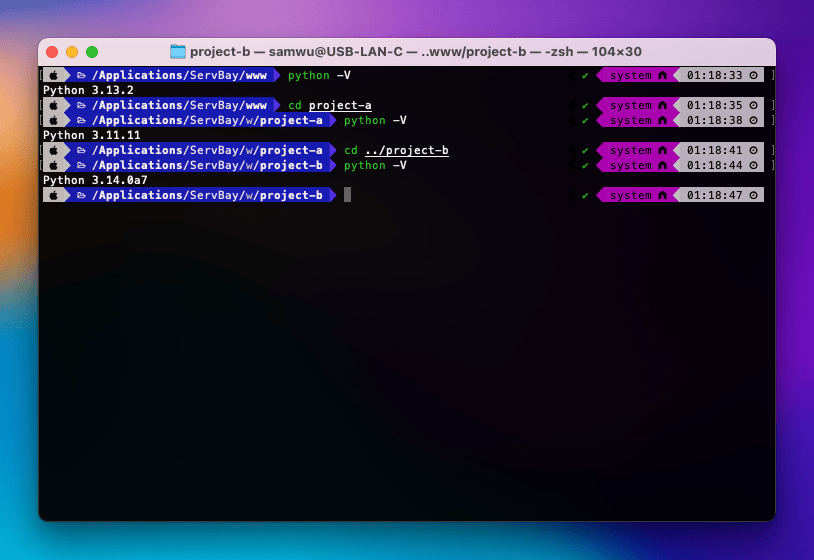Click the timestamp 01:18:44

[714, 166]
